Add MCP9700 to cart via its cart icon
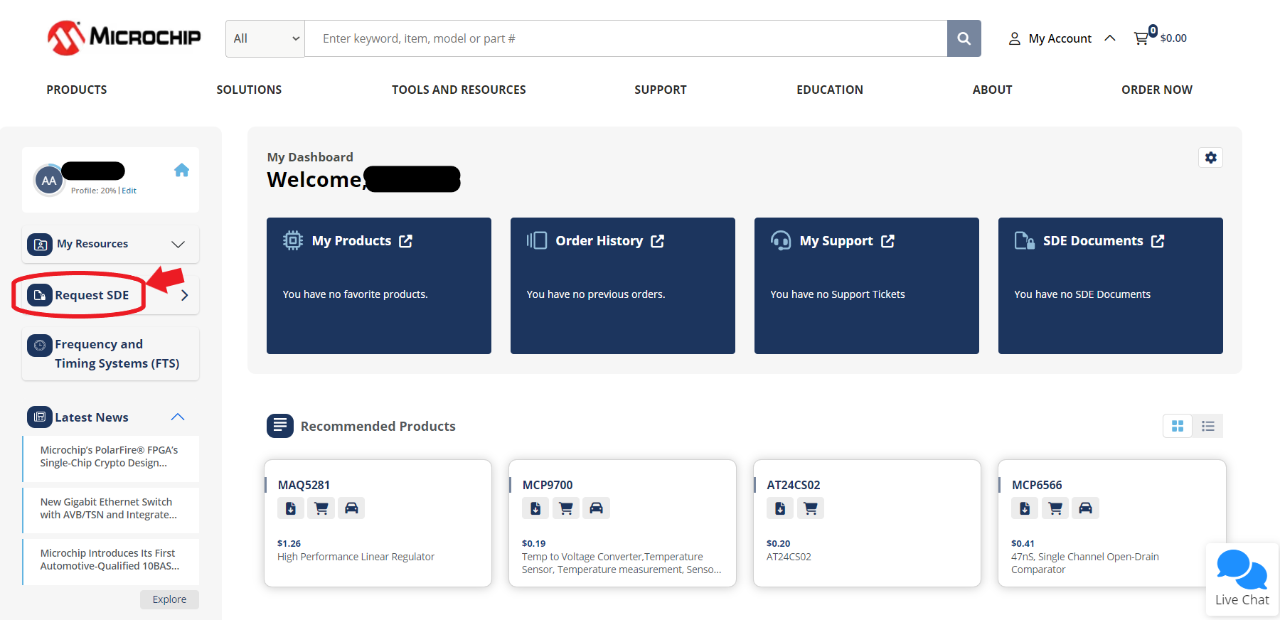Viewport: 1280px width, 620px height. (x=565, y=508)
